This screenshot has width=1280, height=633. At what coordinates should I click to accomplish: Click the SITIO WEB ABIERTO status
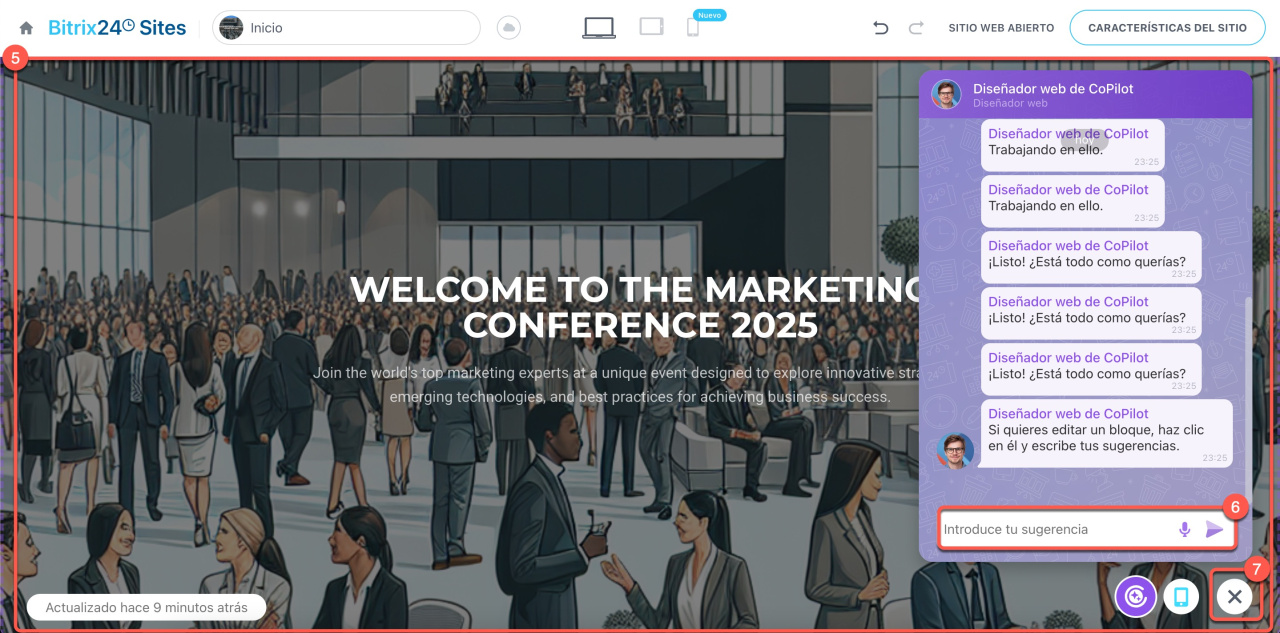1001,28
